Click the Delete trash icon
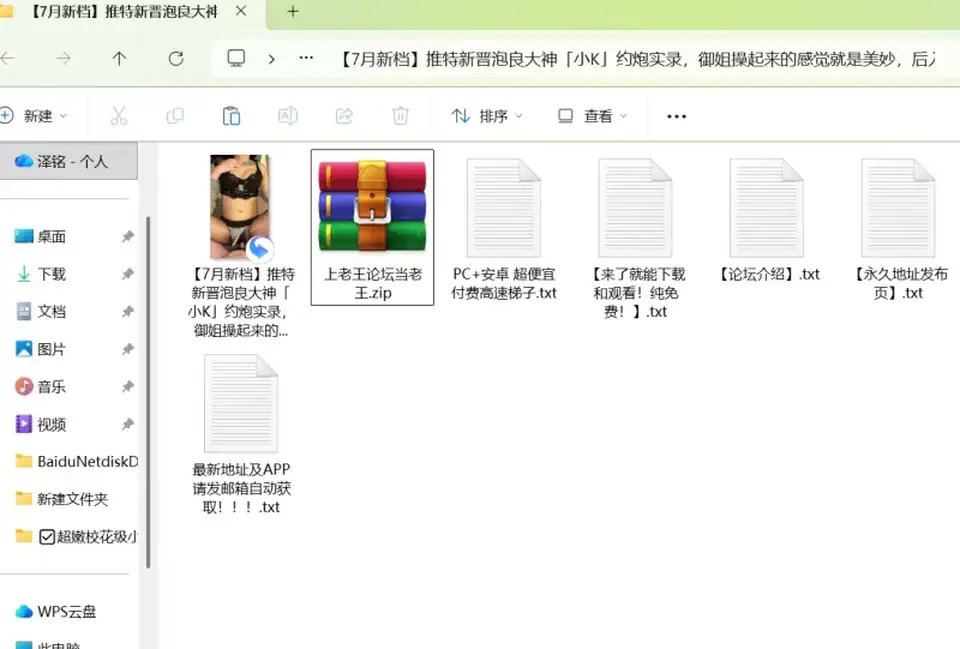 [x=400, y=116]
